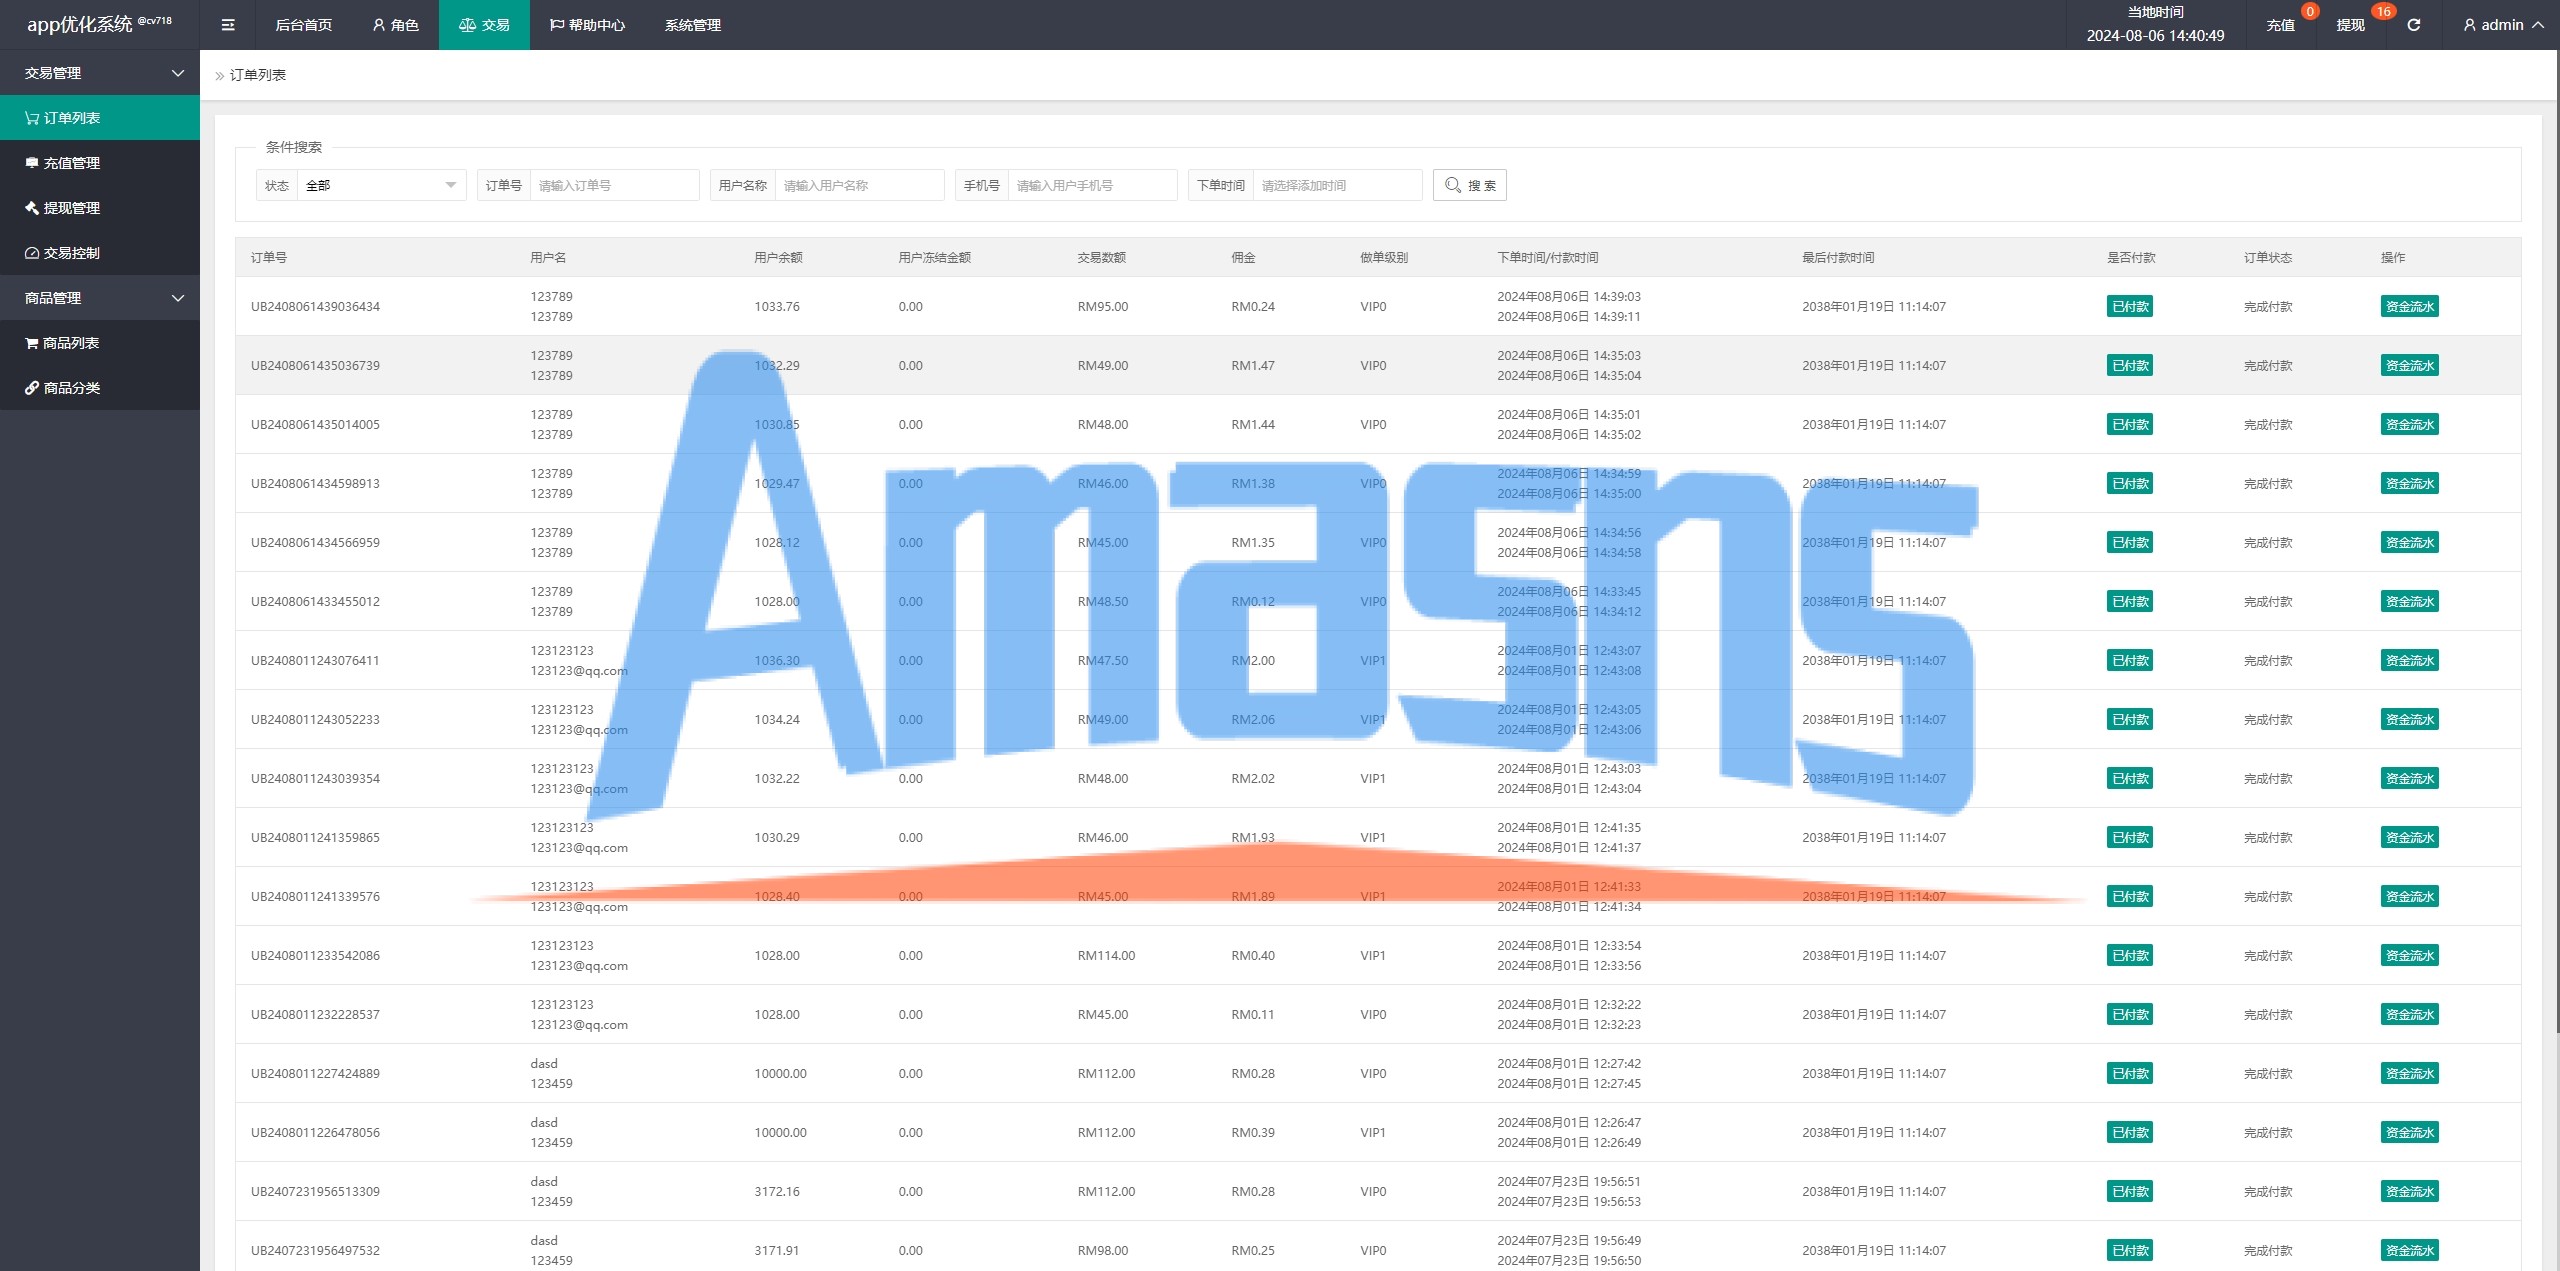Open 订单列表 in sidebar
Screen dimensions: 2560x1271
tap(100, 118)
